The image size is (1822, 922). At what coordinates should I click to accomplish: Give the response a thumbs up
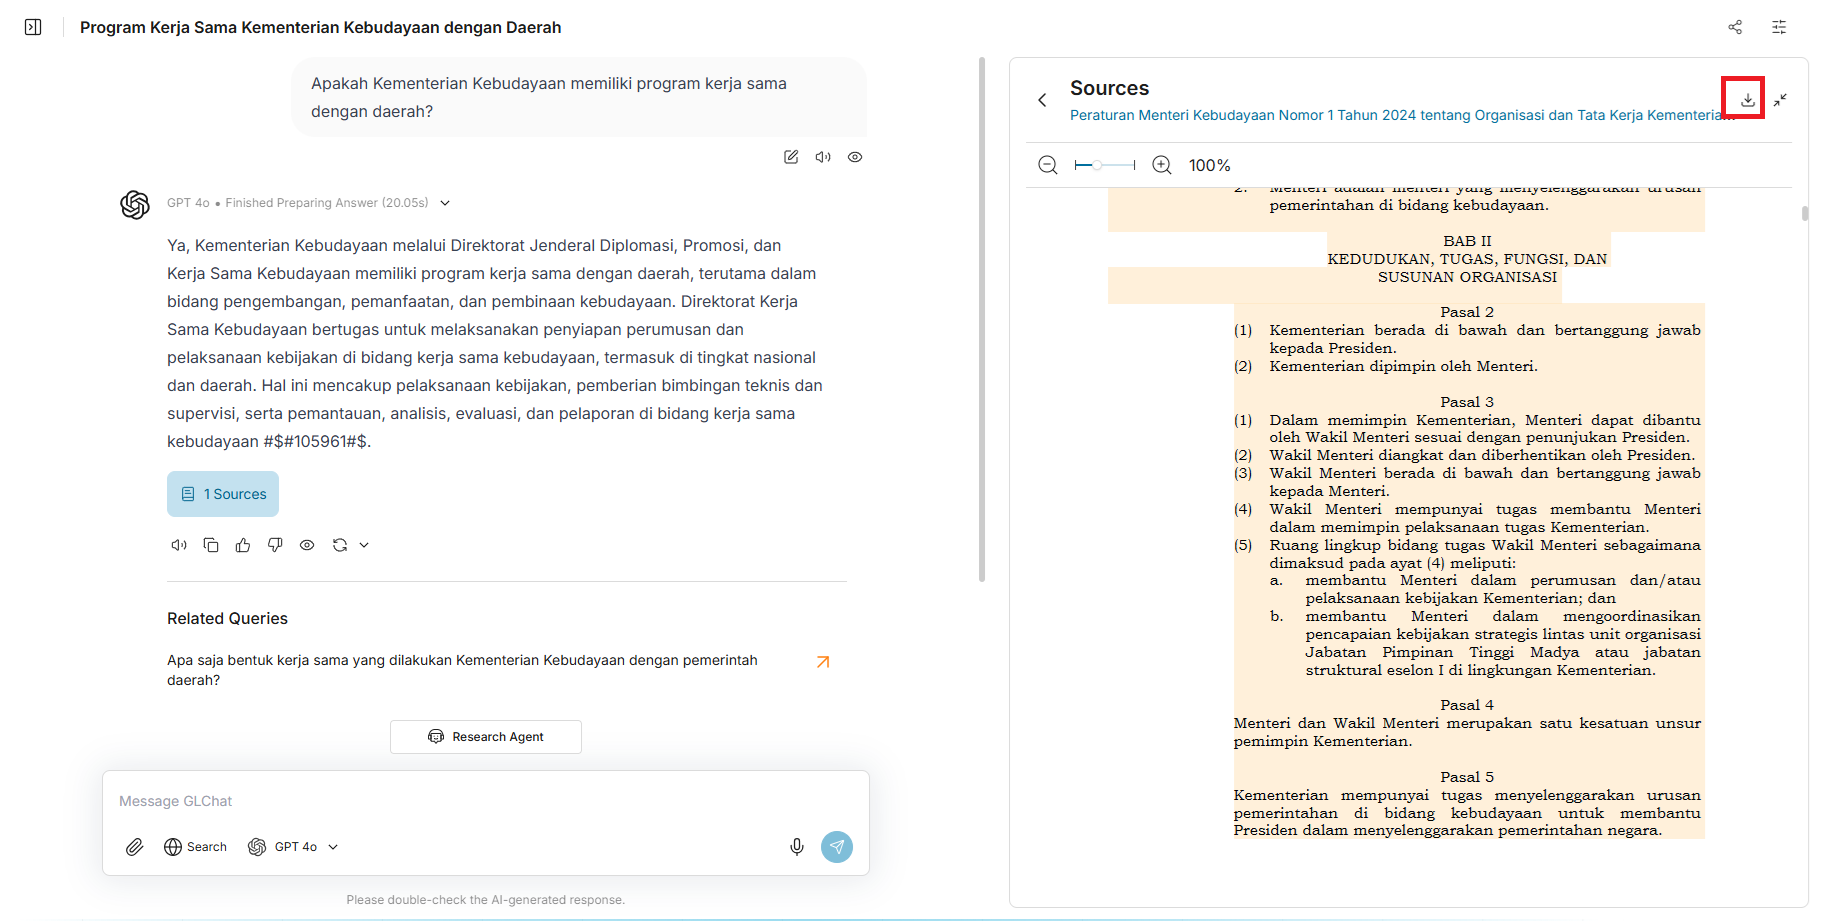243,545
